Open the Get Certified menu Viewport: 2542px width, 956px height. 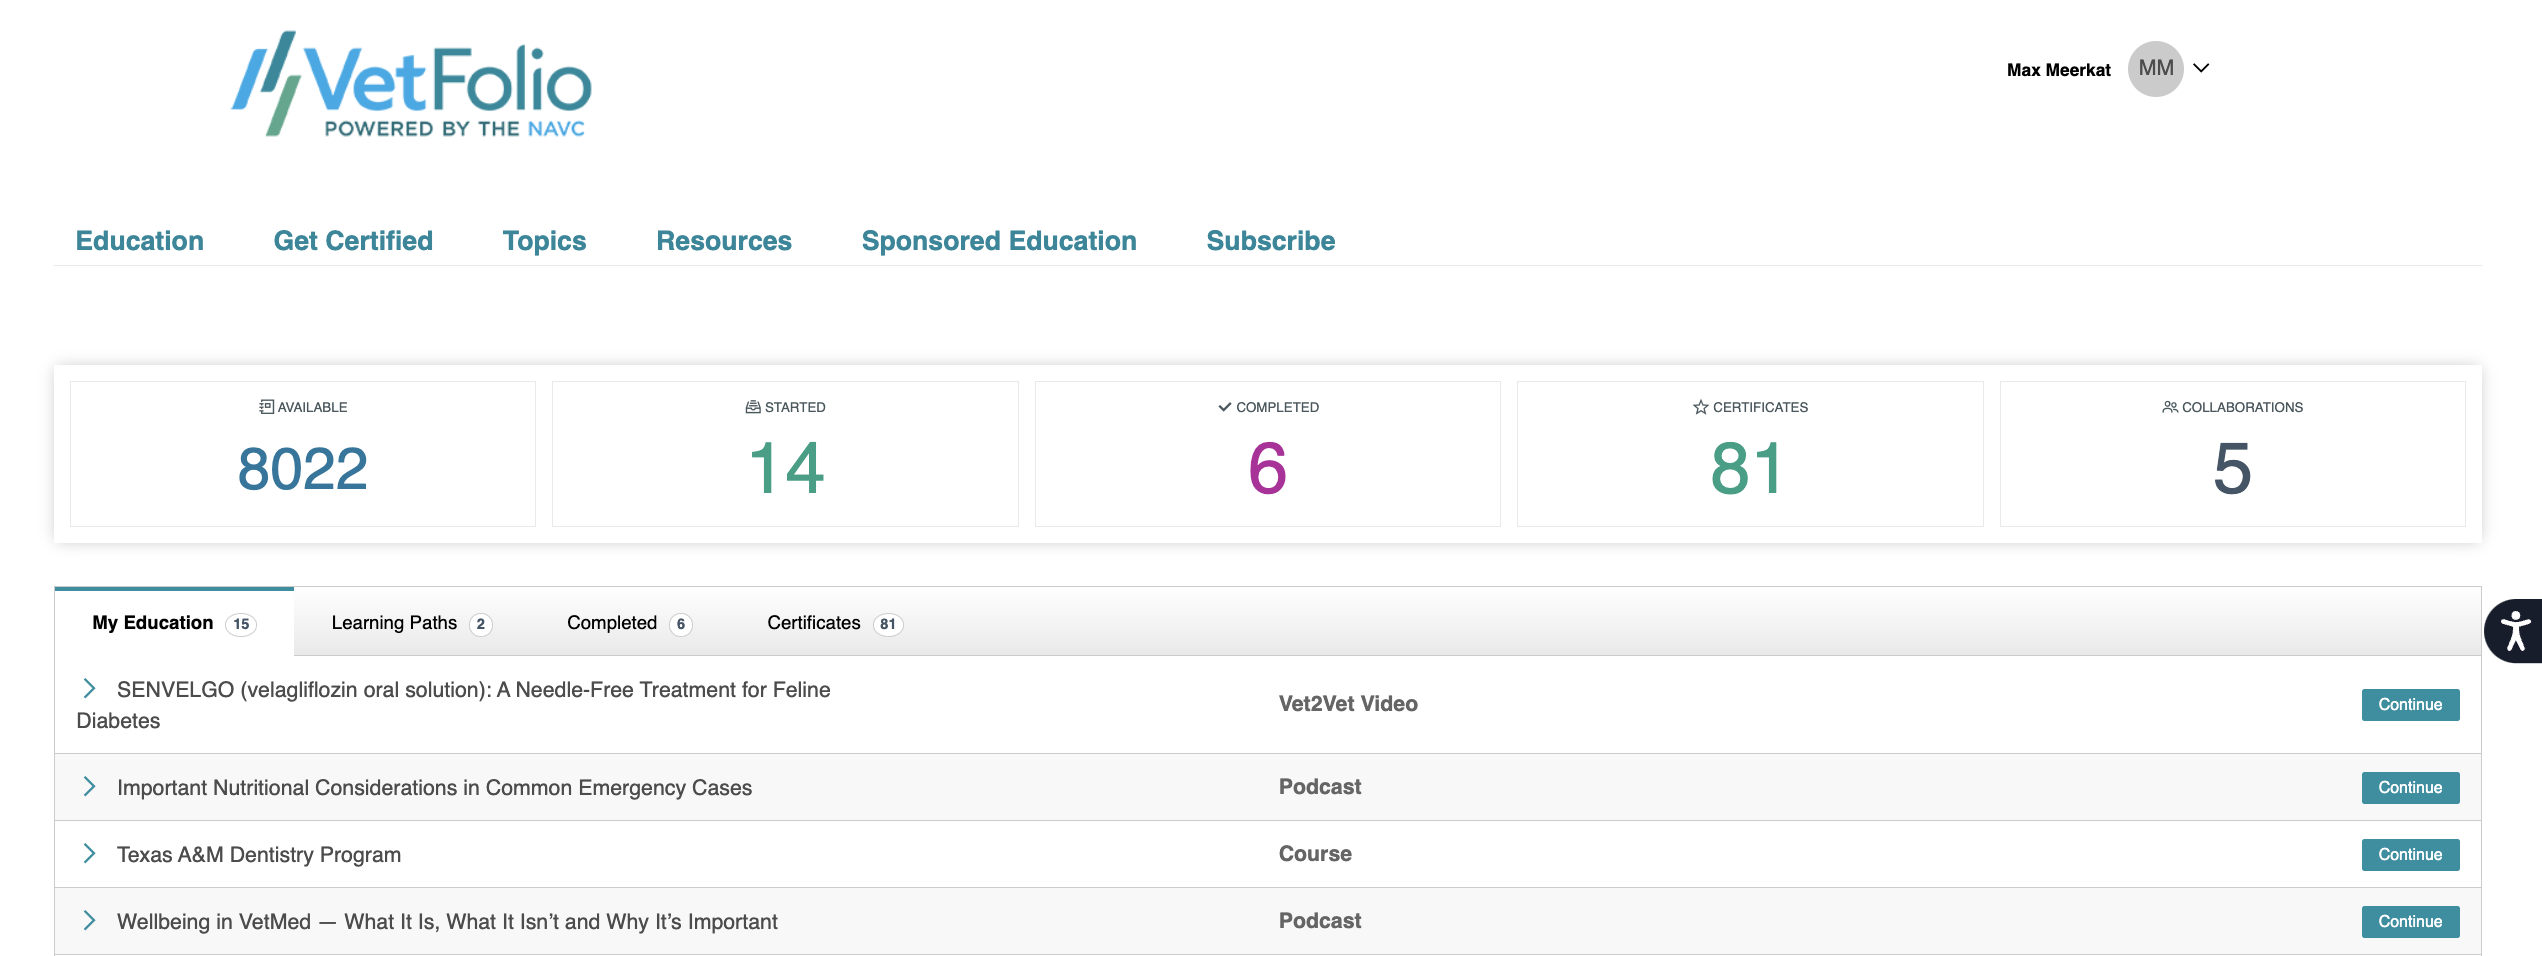pyautogui.click(x=353, y=241)
